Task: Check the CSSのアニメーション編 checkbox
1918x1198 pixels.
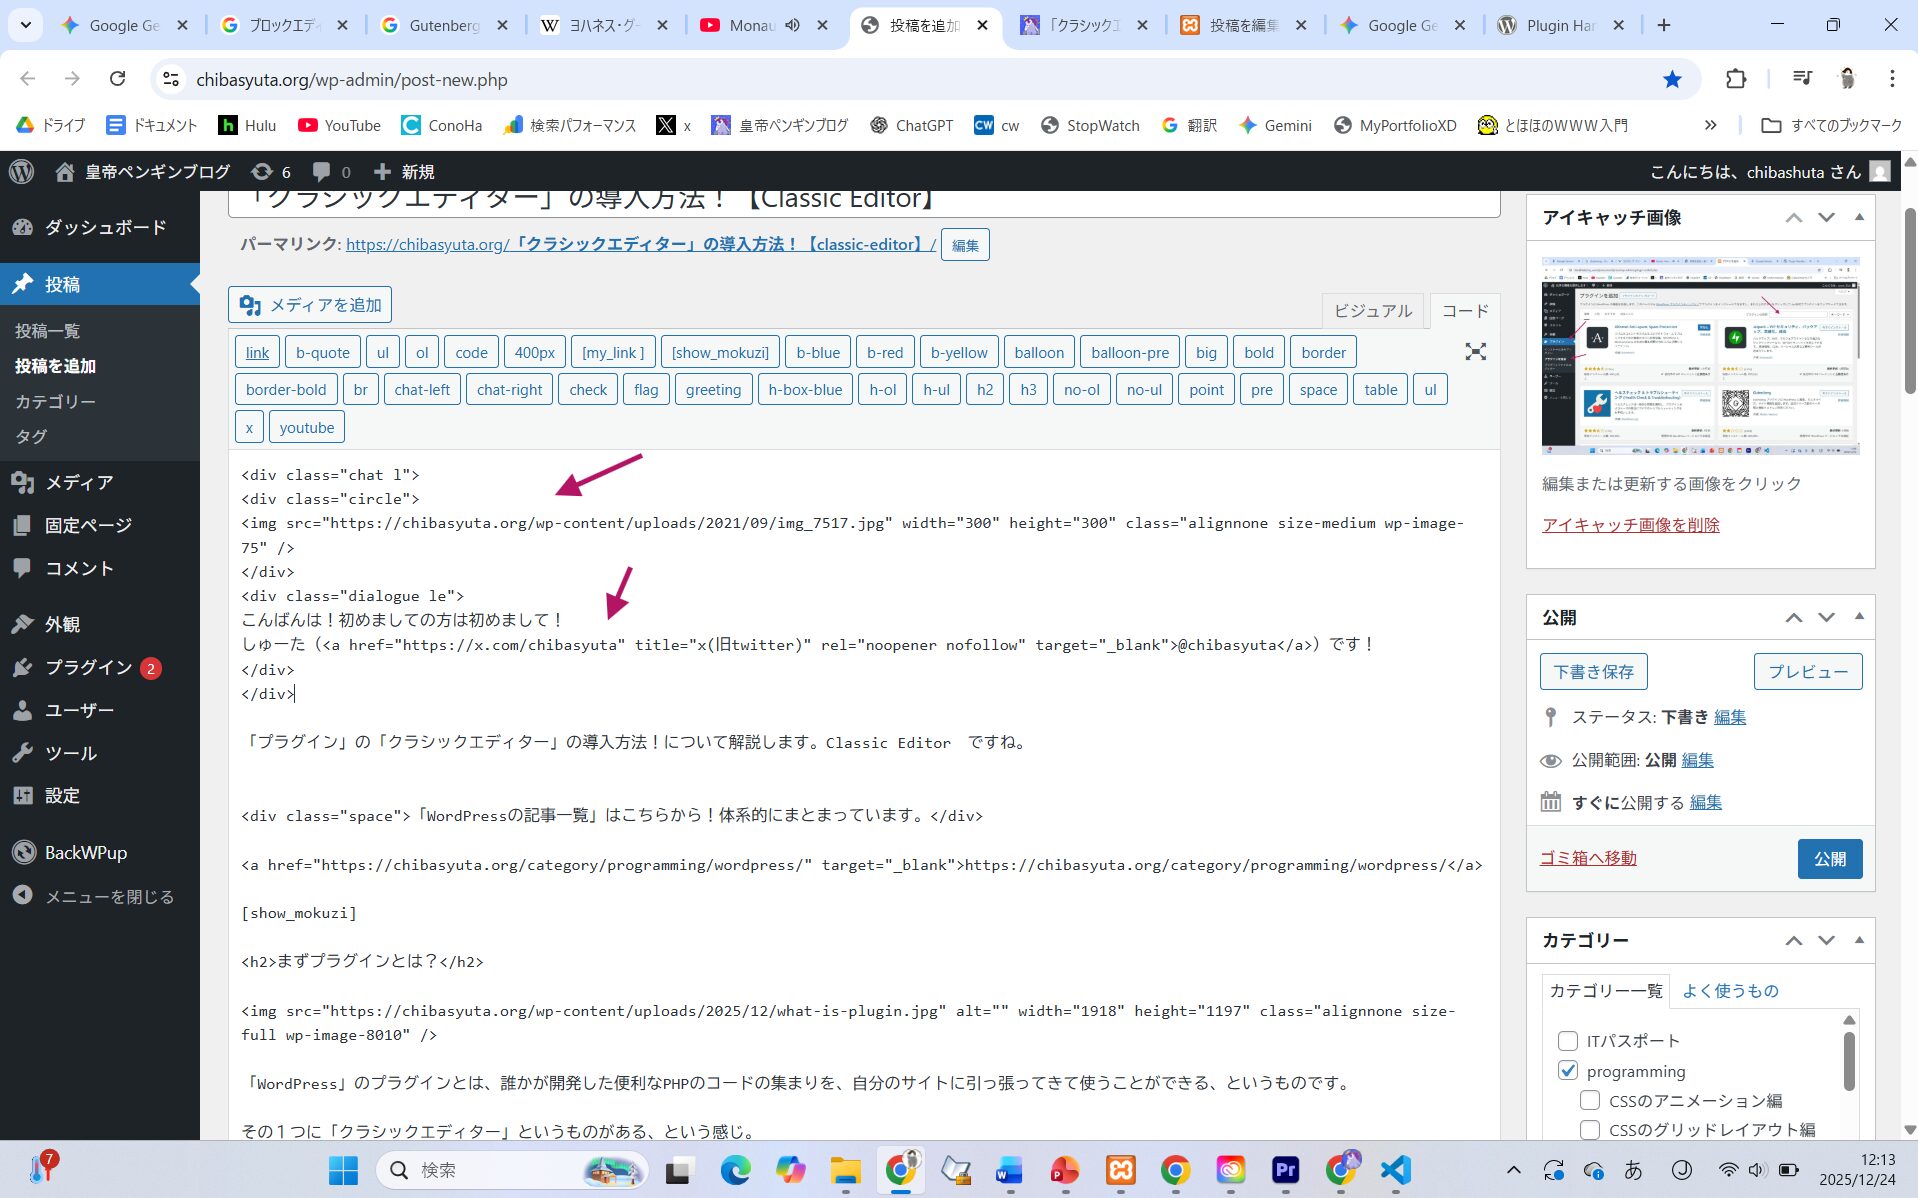Action: click(x=1589, y=1101)
